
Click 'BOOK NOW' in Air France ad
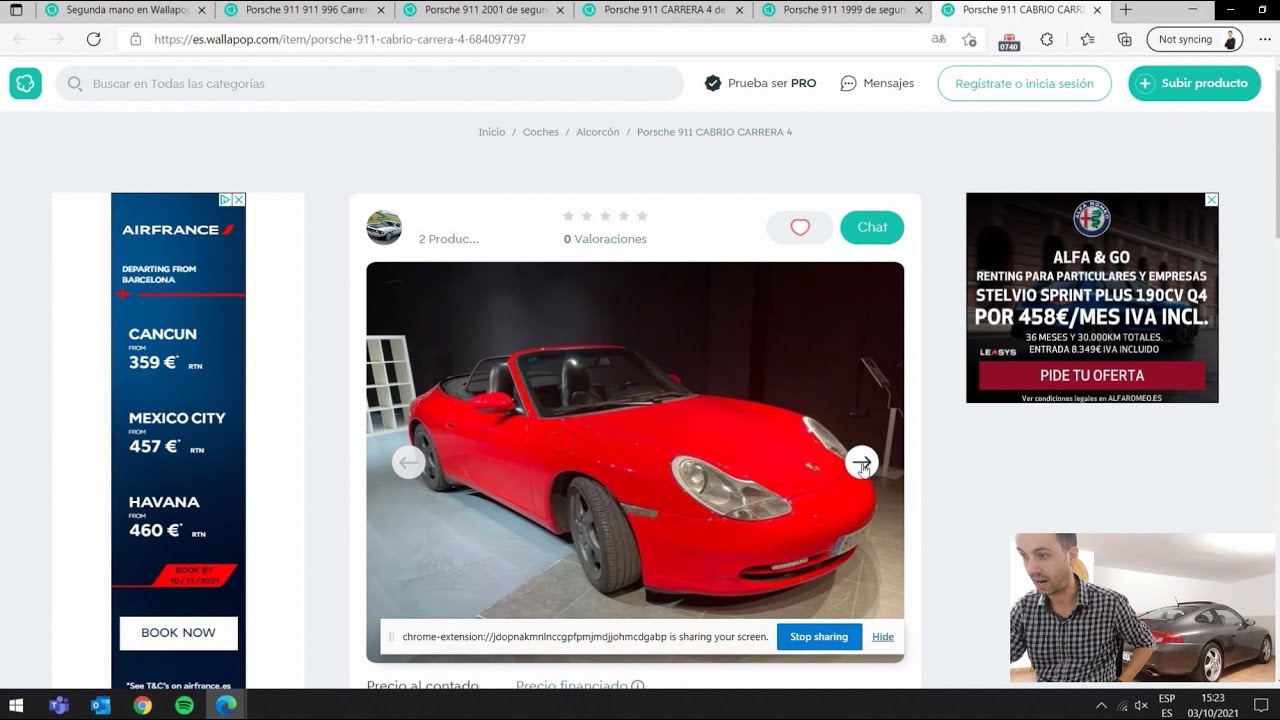(179, 633)
